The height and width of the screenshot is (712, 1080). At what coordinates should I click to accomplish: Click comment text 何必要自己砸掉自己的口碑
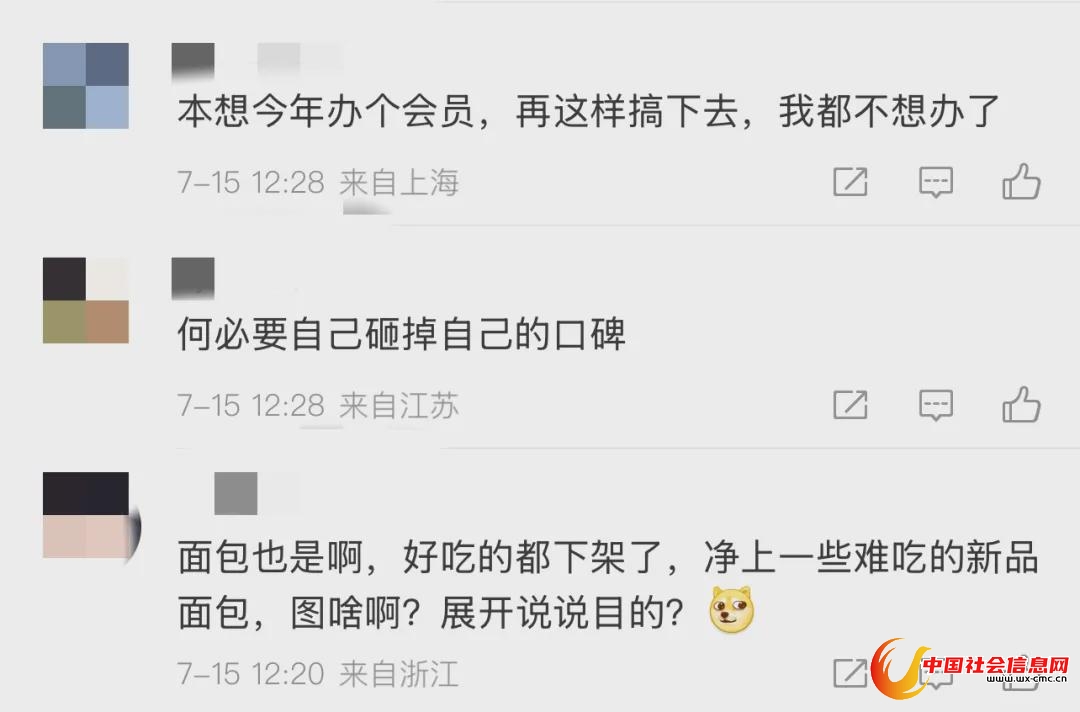402,333
